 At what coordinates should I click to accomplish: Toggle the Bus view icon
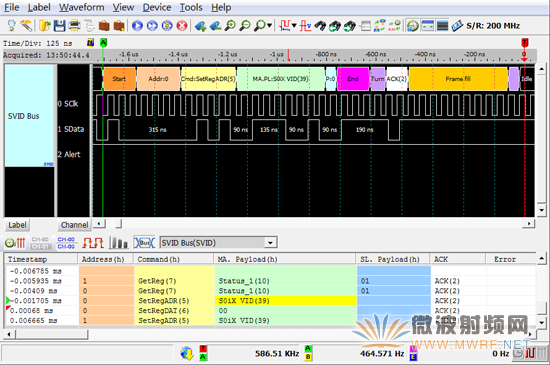[144, 243]
